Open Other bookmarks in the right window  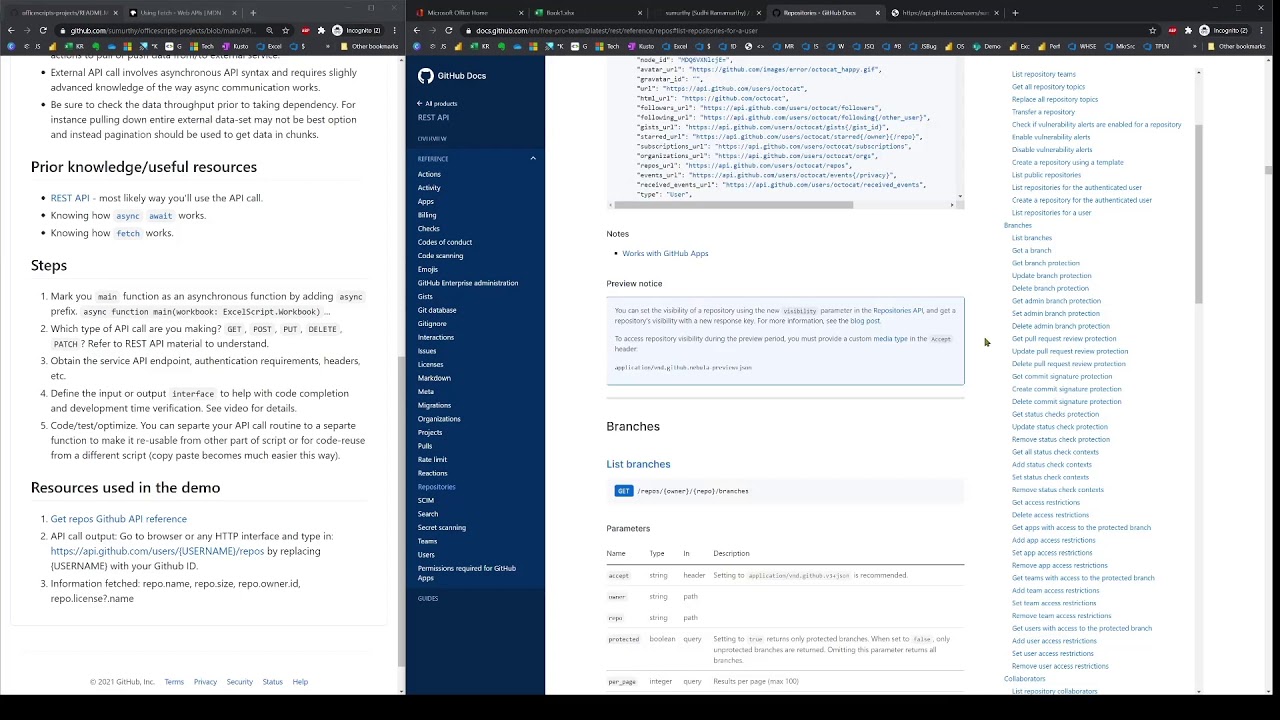tap(1236, 46)
